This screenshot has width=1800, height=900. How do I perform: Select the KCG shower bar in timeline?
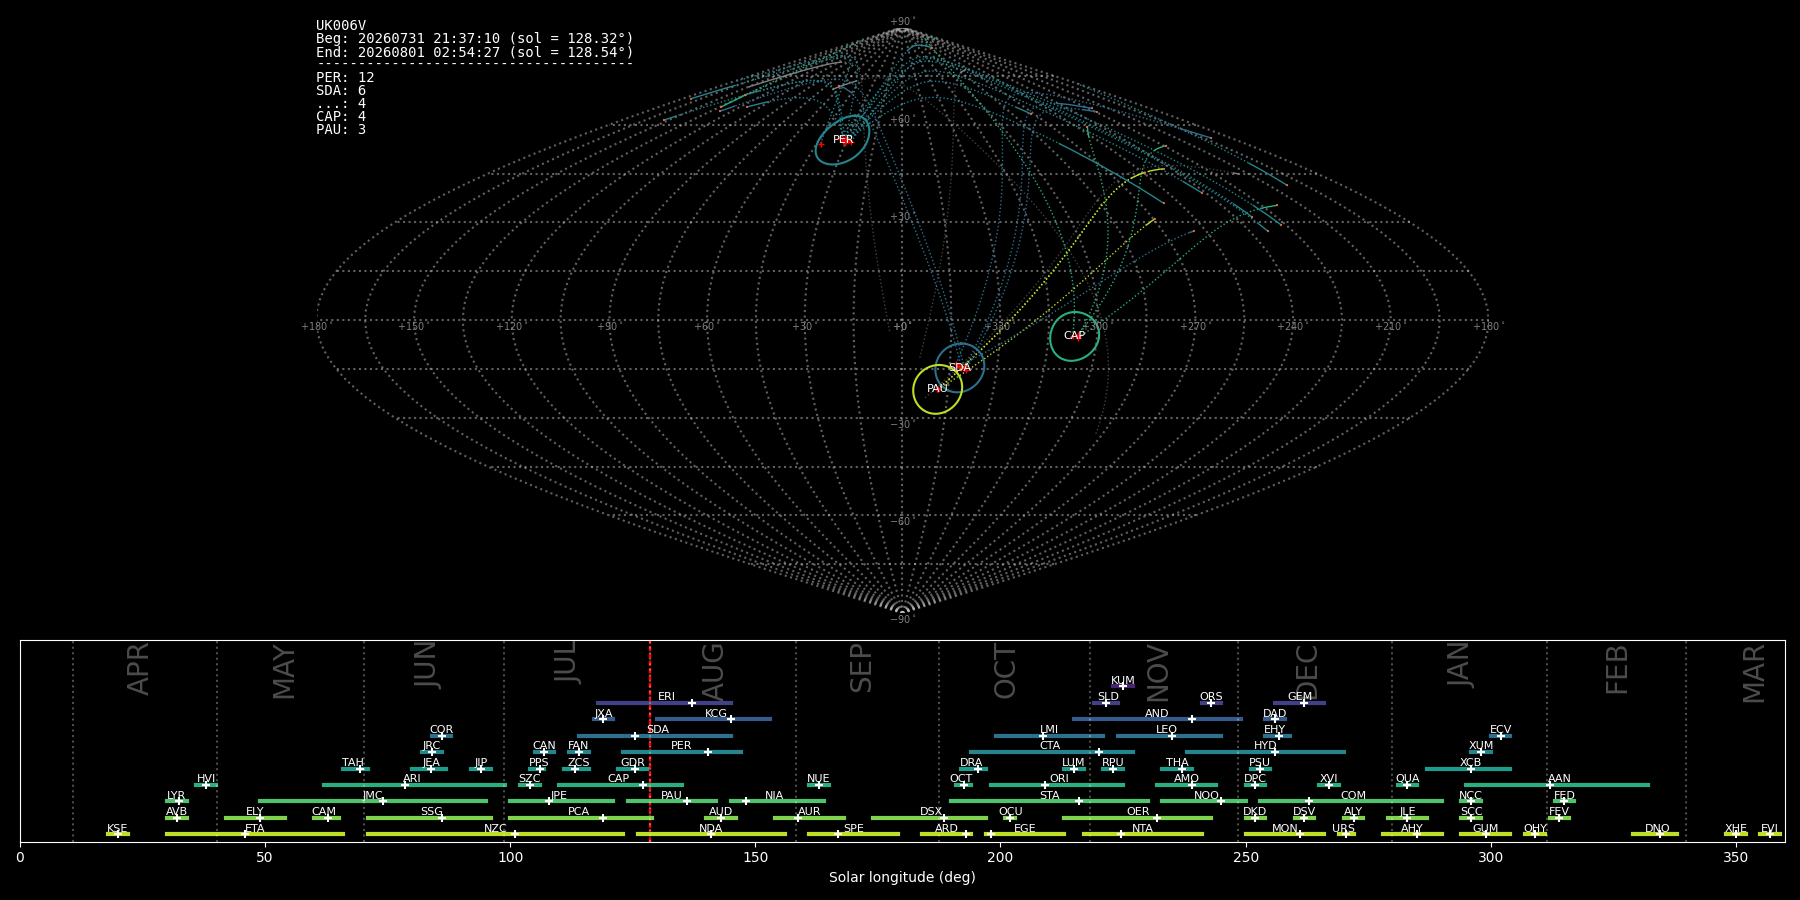pos(713,719)
